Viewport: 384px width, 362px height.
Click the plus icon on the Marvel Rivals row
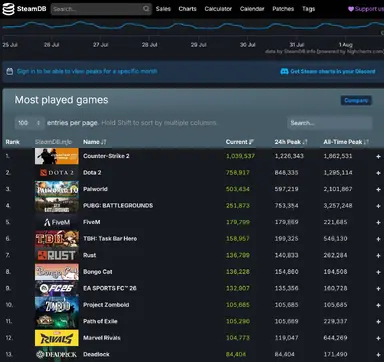click(378, 338)
